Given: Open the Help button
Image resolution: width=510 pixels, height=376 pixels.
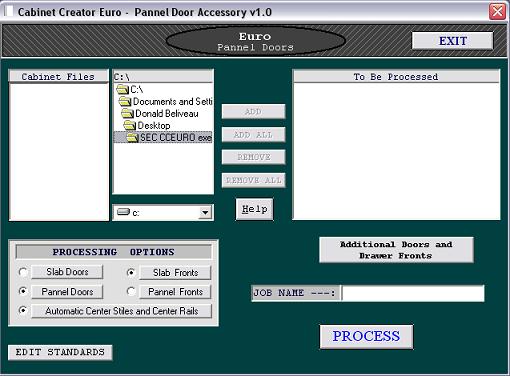Looking at the screenshot, I should 254,209.
